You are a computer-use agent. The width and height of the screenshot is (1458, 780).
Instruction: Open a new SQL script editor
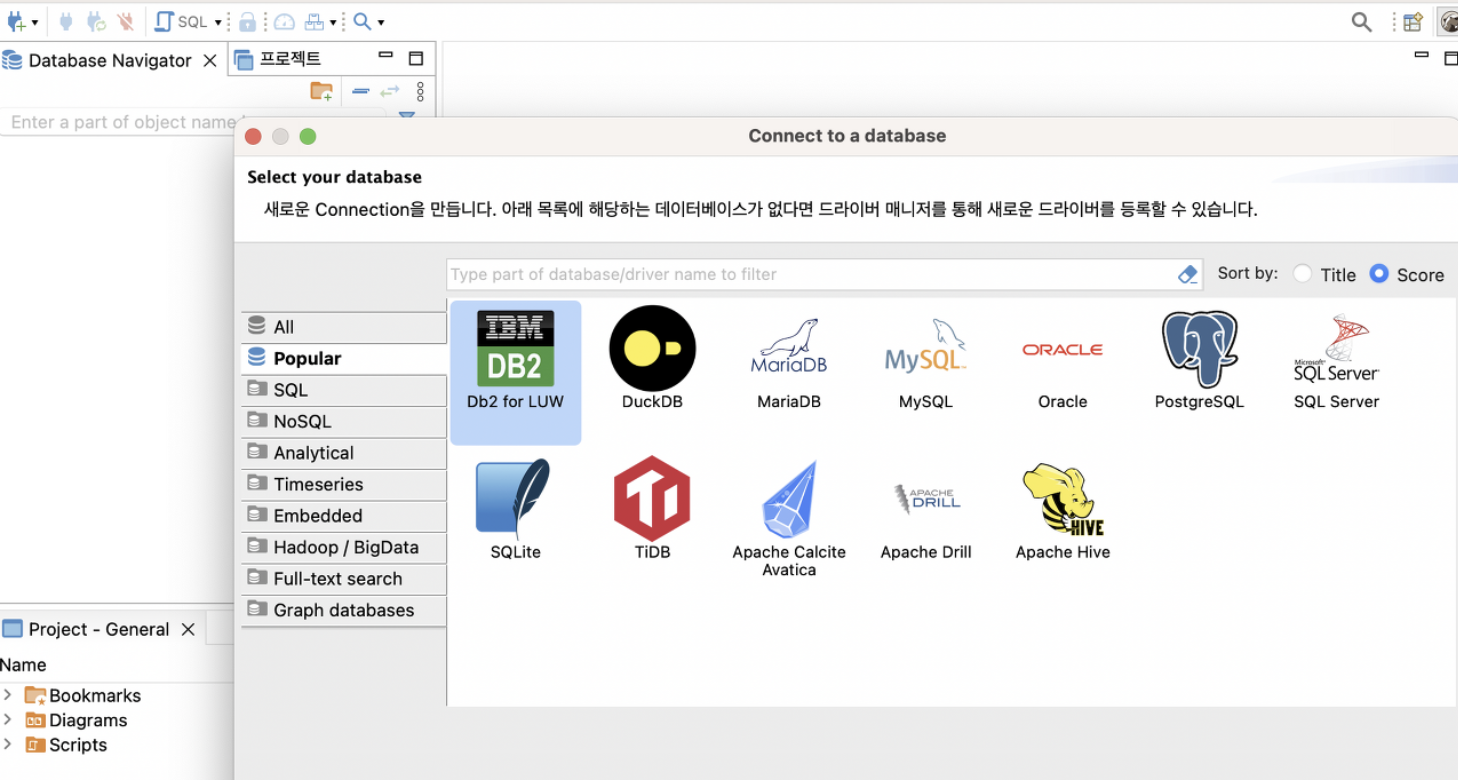182,21
